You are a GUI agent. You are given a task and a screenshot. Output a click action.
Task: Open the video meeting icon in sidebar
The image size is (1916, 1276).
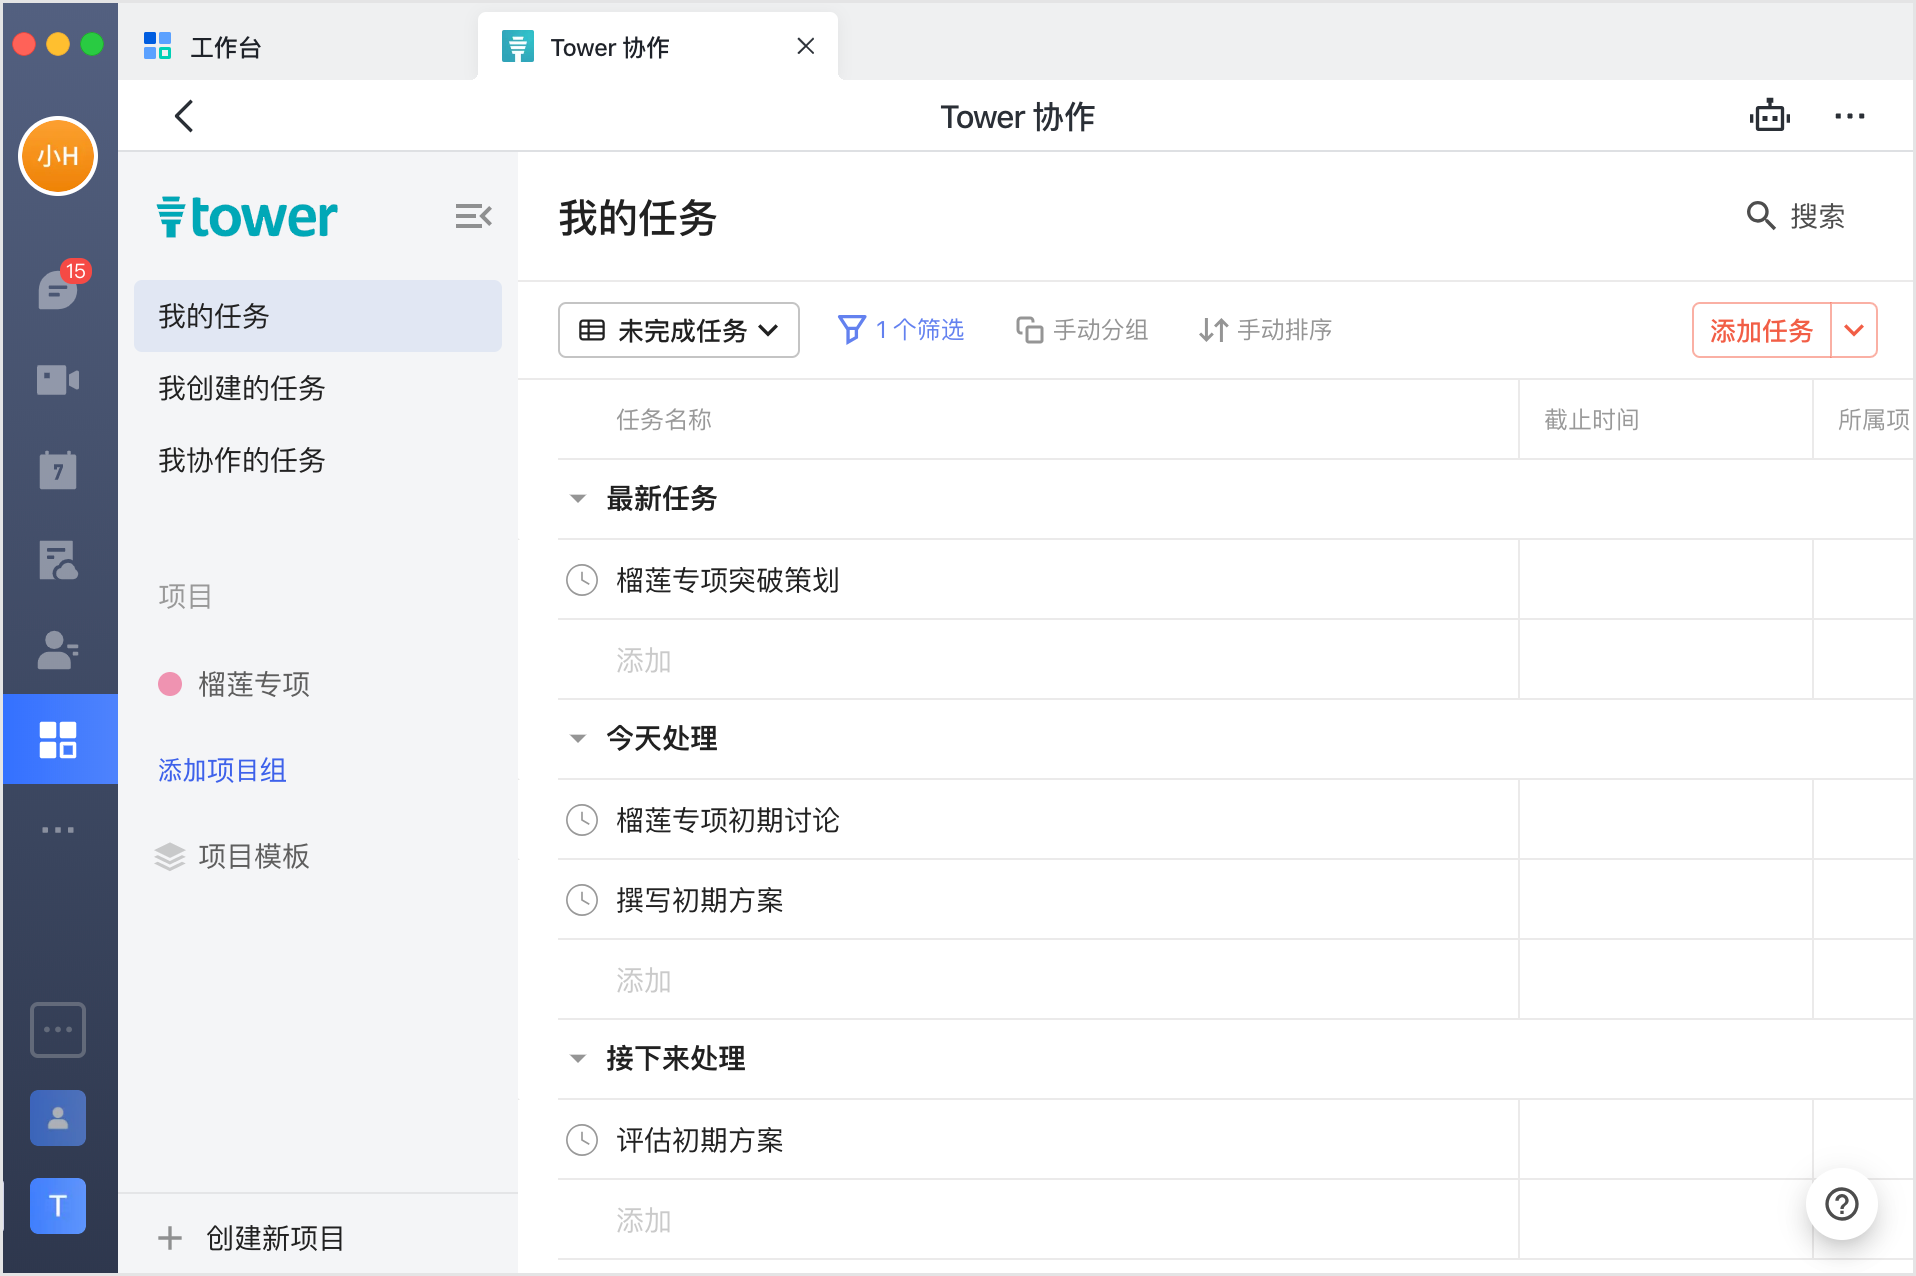point(58,380)
